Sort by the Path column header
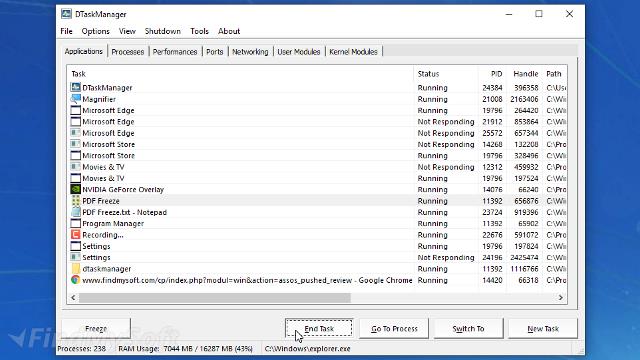 point(554,74)
